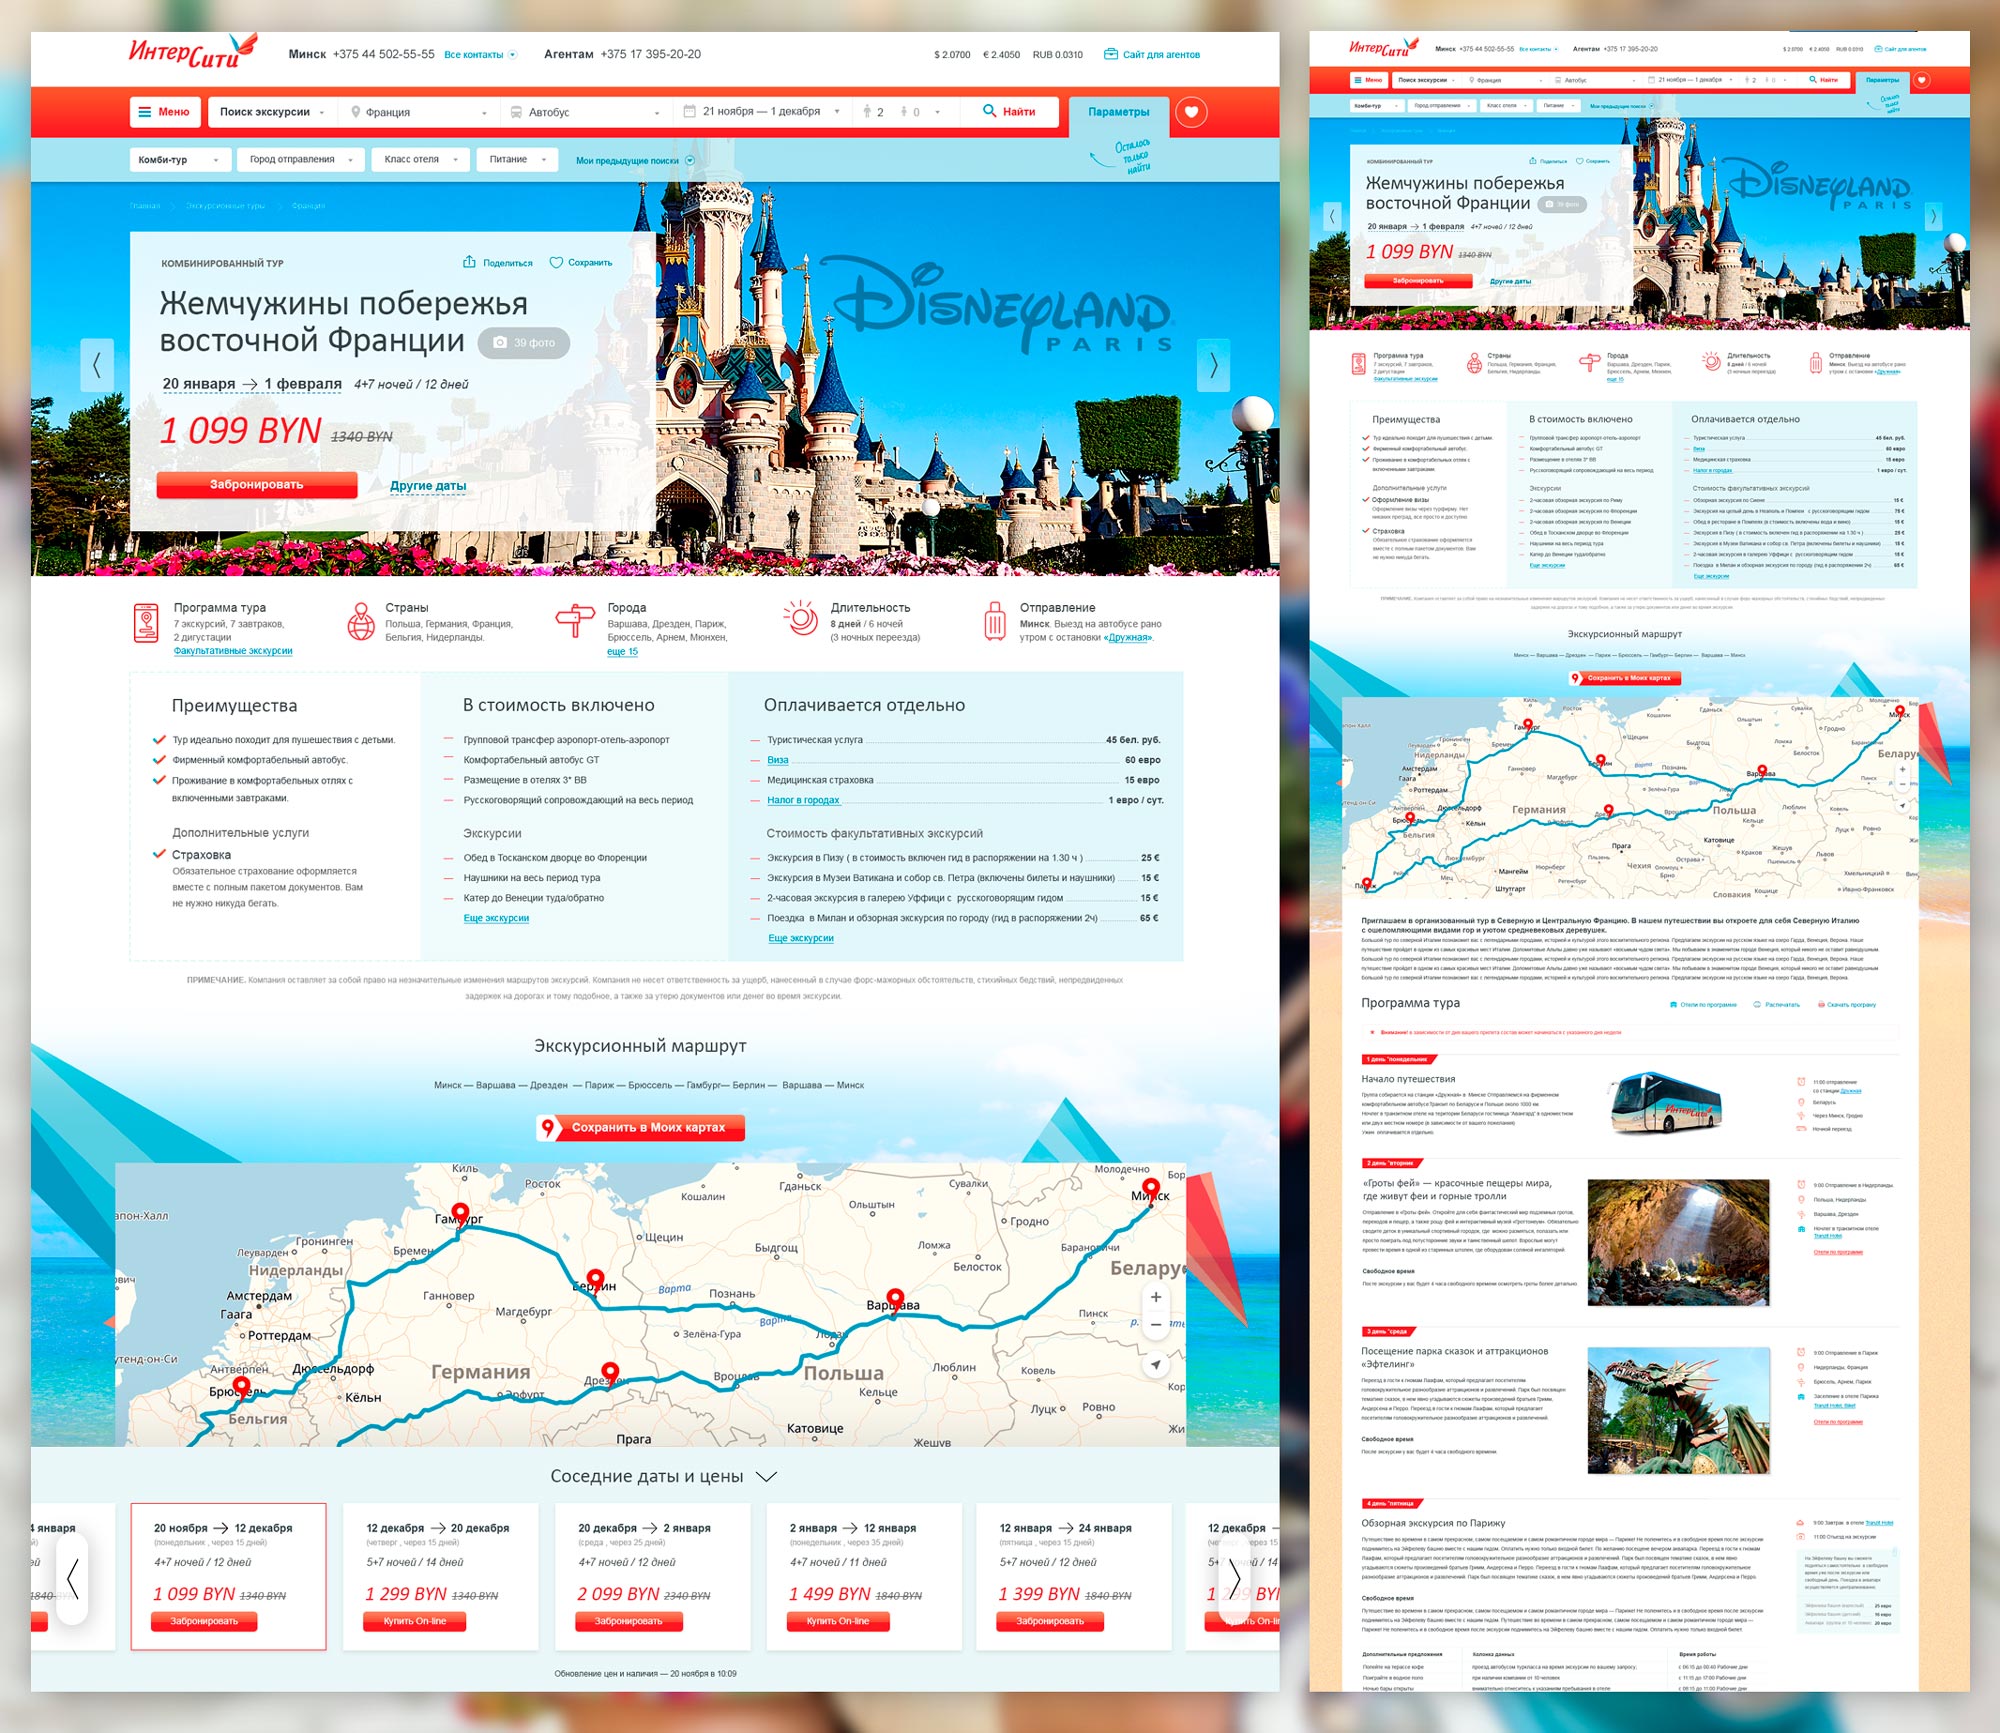Click Купить On-line on the 1 299 BYN card
2000x1733 pixels.
[x=415, y=1621]
